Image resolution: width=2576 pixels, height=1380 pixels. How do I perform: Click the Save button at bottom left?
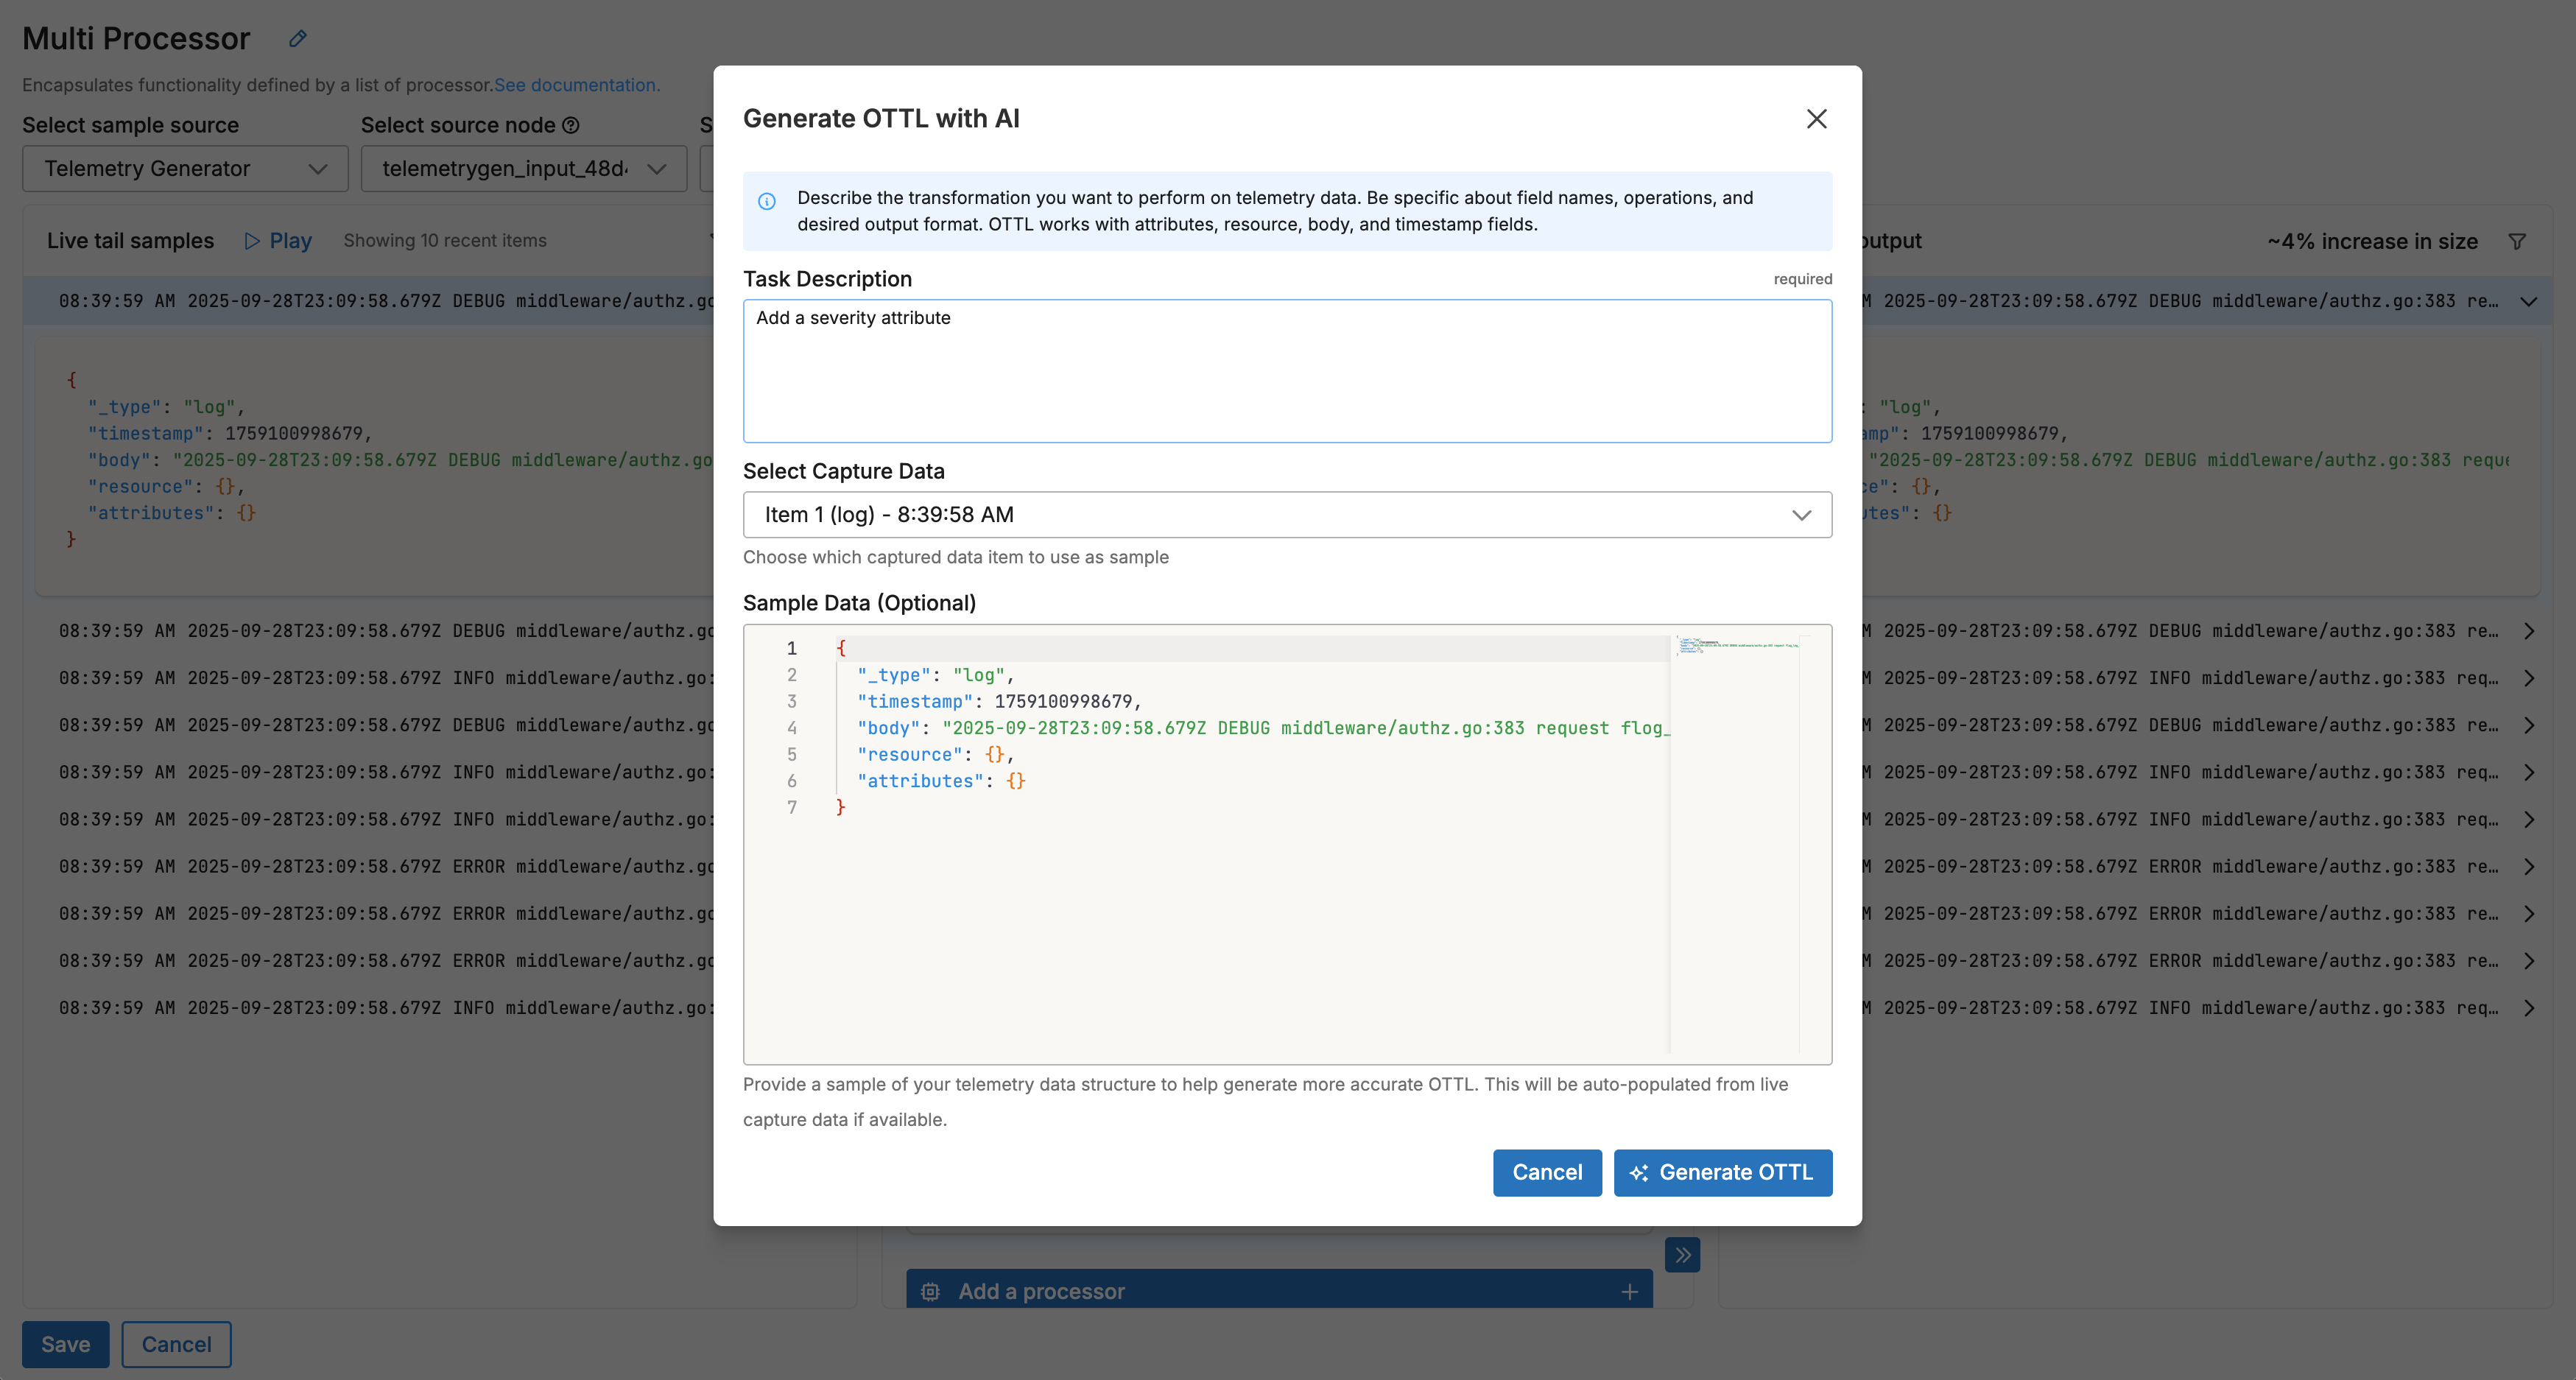click(65, 1344)
